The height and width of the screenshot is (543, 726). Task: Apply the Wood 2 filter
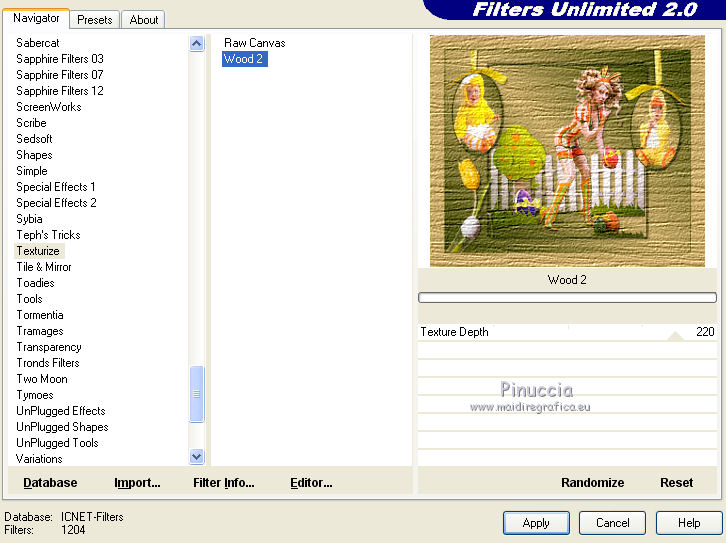pyautogui.click(x=536, y=523)
